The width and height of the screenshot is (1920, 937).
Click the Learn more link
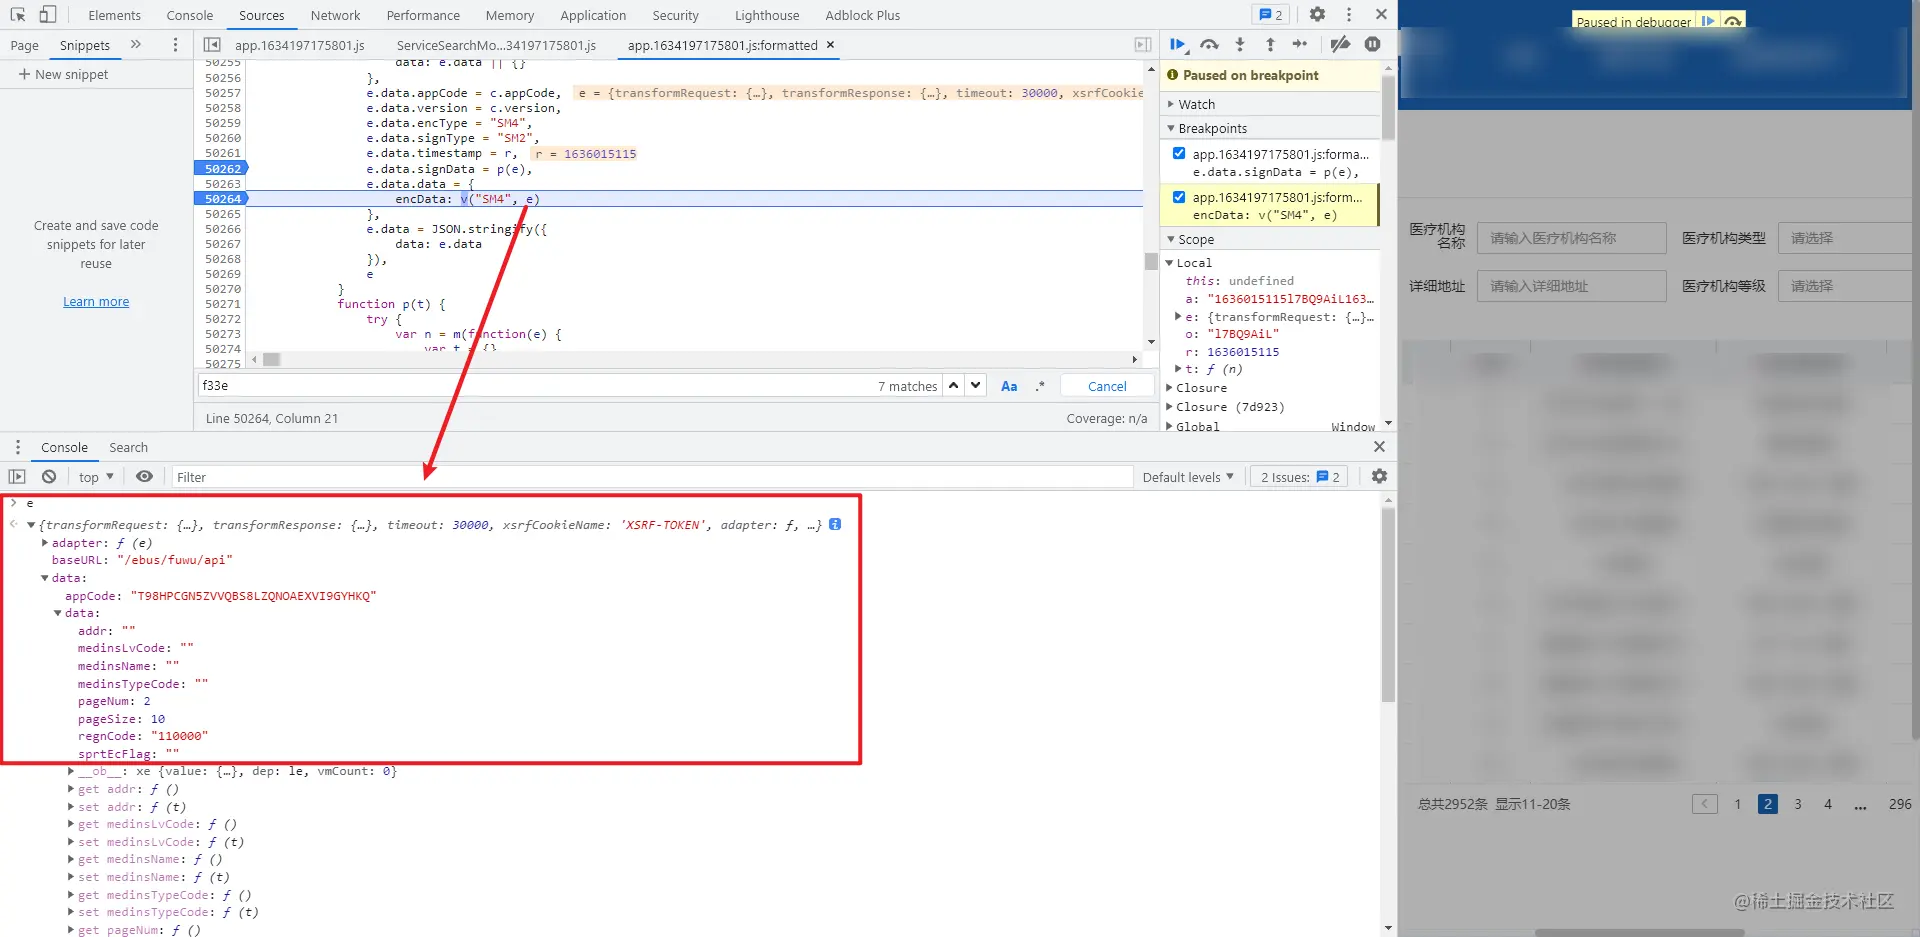(x=96, y=301)
